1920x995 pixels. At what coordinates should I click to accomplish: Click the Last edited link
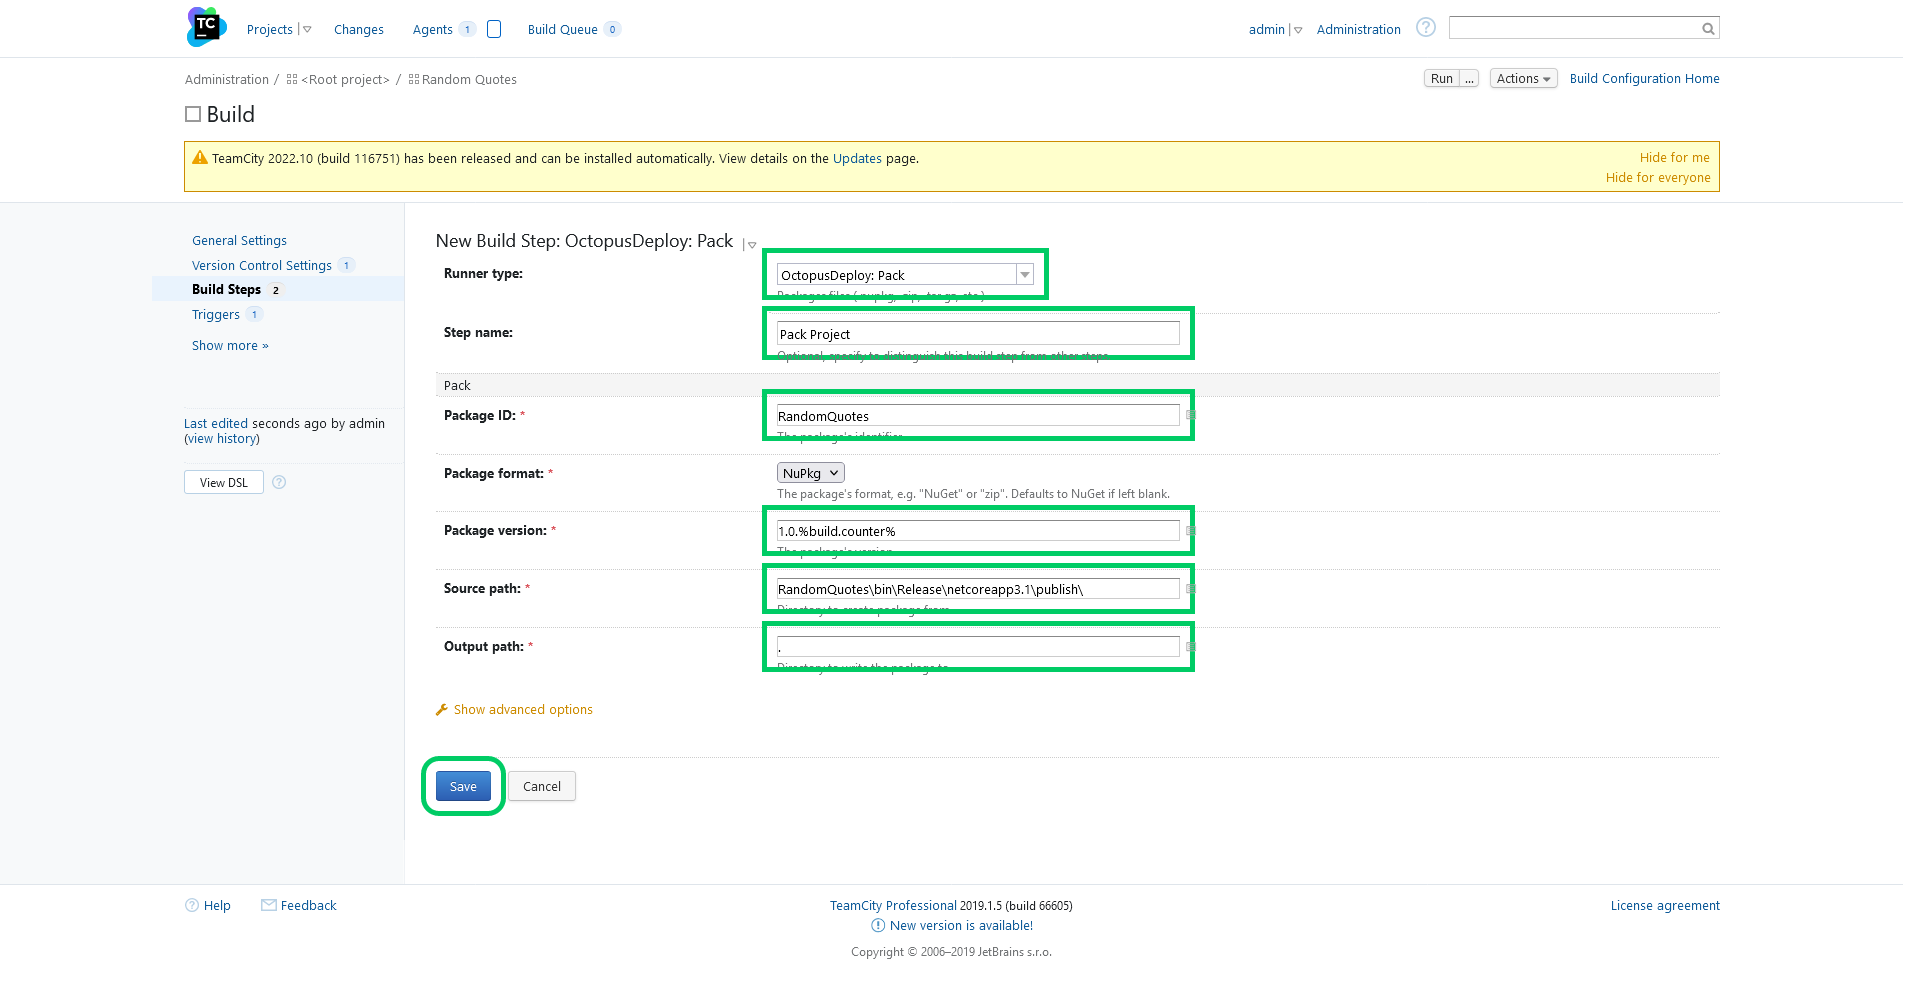point(216,423)
